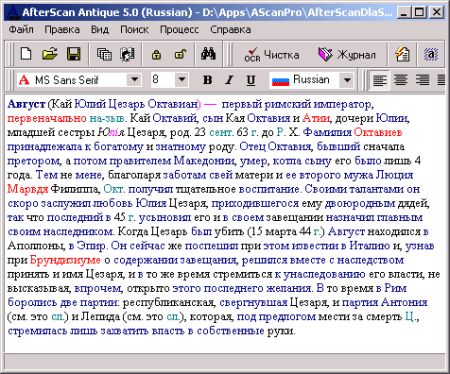
Task: Click the red word Брундизиуме
Action: tap(65, 260)
